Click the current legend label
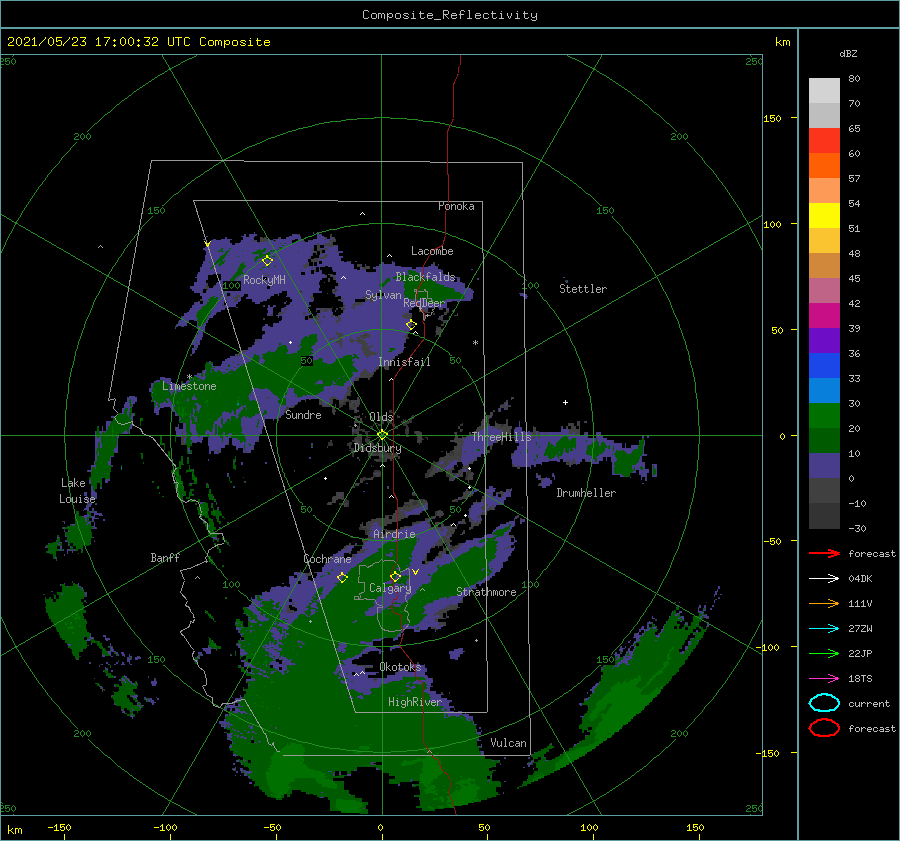The image size is (900, 841). 869,703
